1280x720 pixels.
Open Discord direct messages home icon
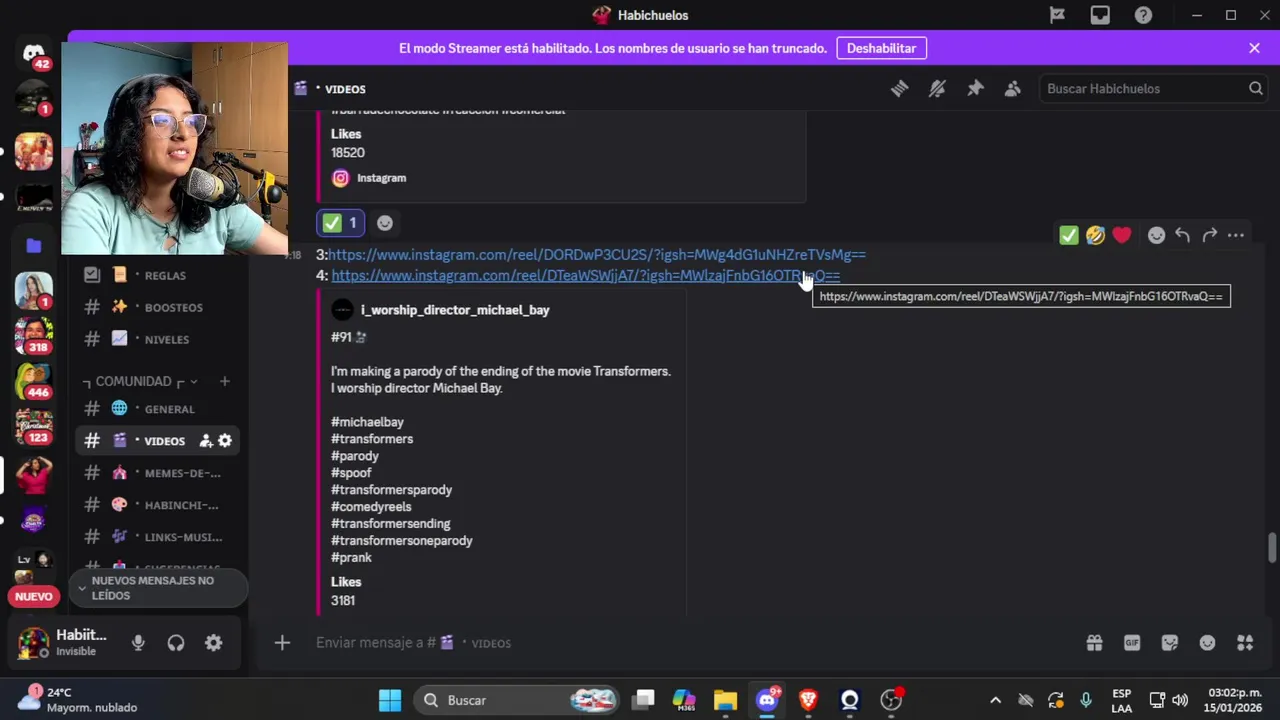[34, 54]
